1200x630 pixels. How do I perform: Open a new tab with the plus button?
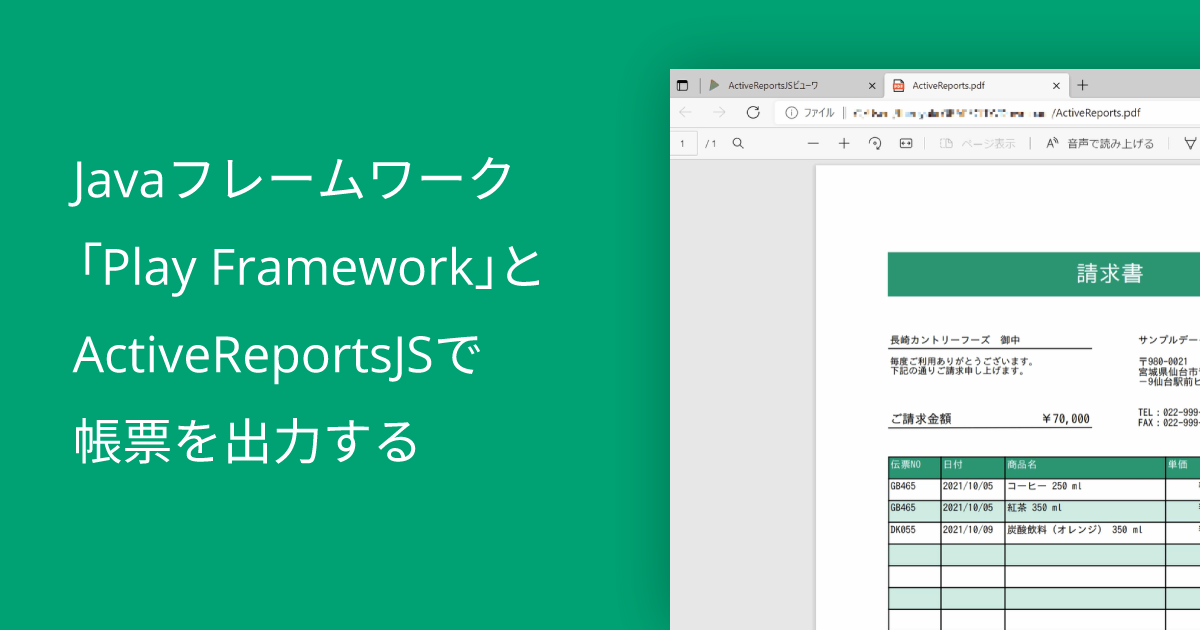tap(1082, 85)
